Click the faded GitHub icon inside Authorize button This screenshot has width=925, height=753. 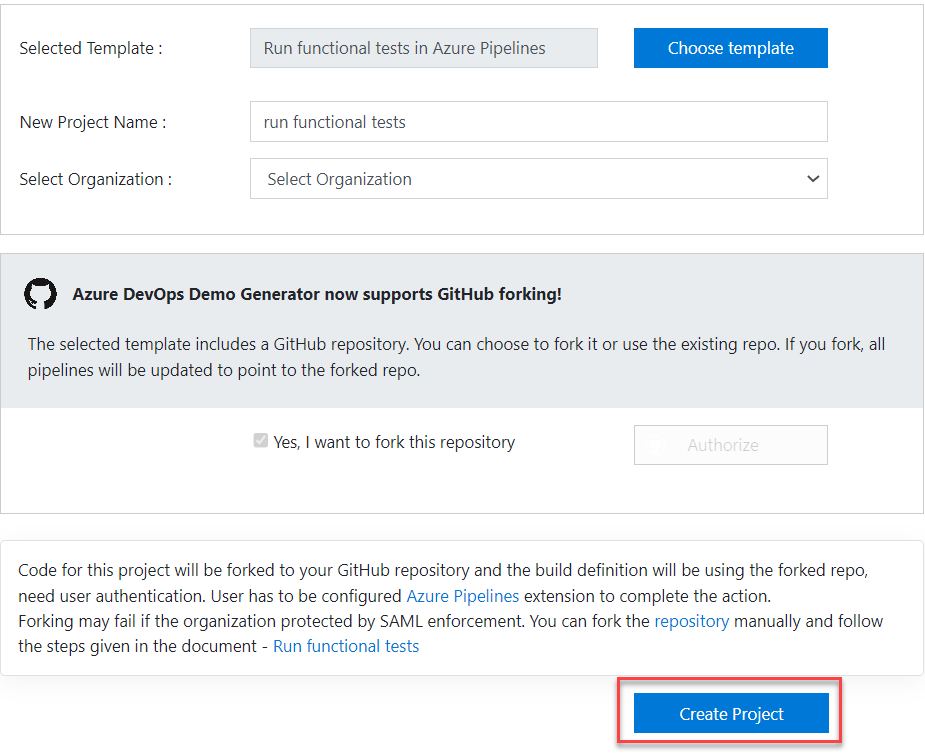(x=655, y=445)
